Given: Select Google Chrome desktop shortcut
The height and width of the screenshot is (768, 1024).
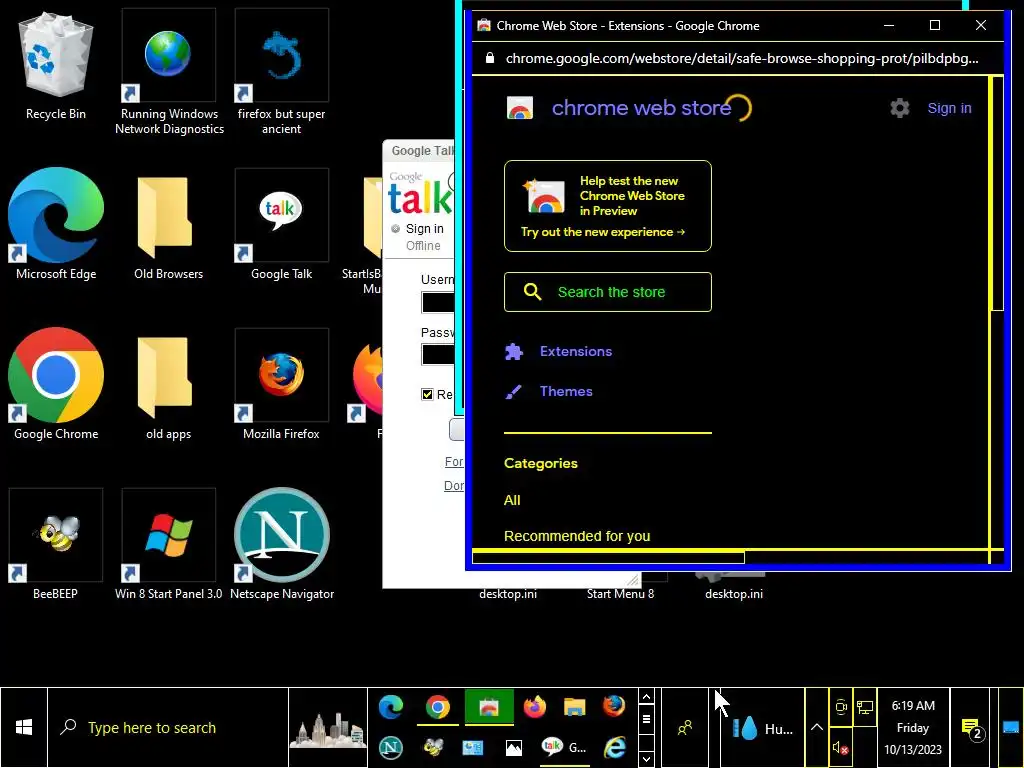Looking at the screenshot, I should 56,384.
